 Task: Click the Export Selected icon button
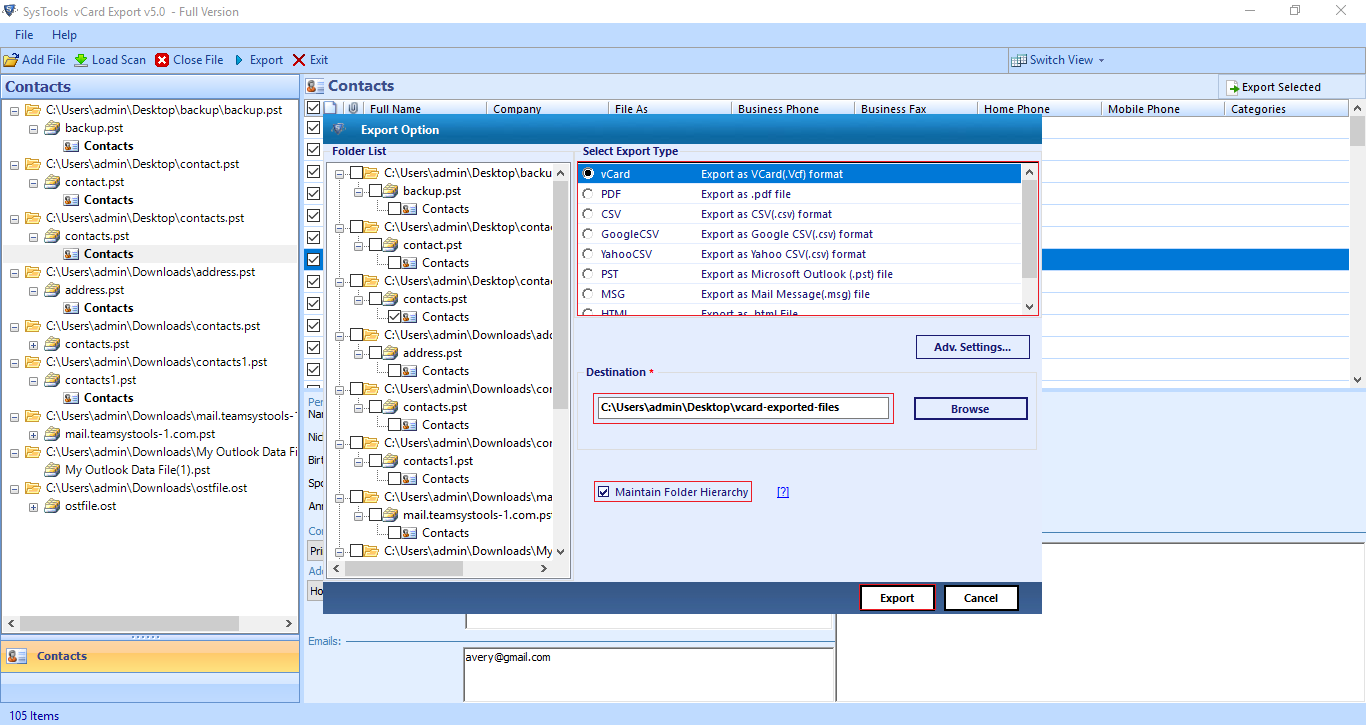[x=1234, y=88]
